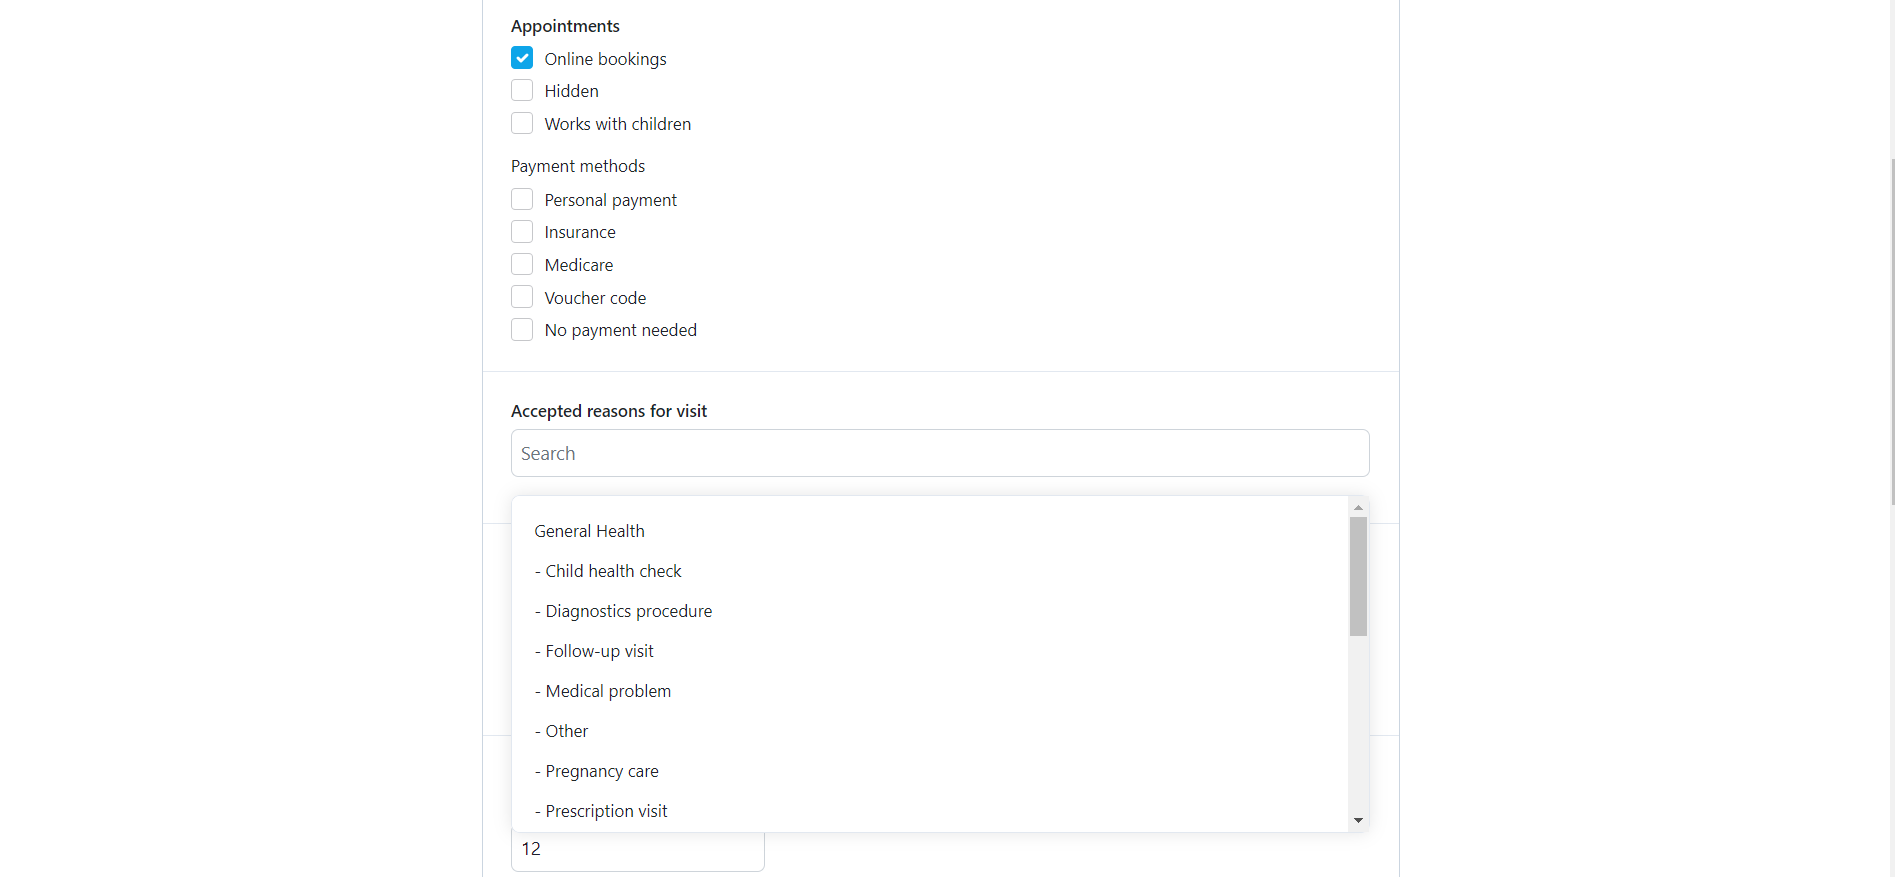Focus the Accepted reasons Search field
The width and height of the screenshot is (1895, 877).
940,453
